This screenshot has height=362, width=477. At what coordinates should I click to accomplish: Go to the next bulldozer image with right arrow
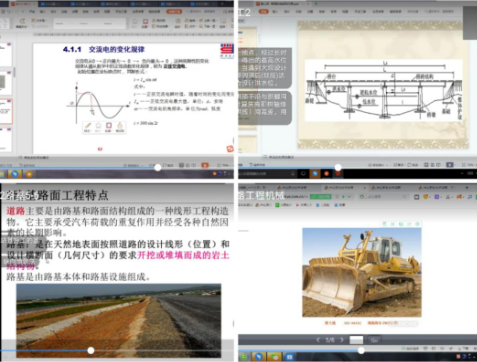(342, 340)
